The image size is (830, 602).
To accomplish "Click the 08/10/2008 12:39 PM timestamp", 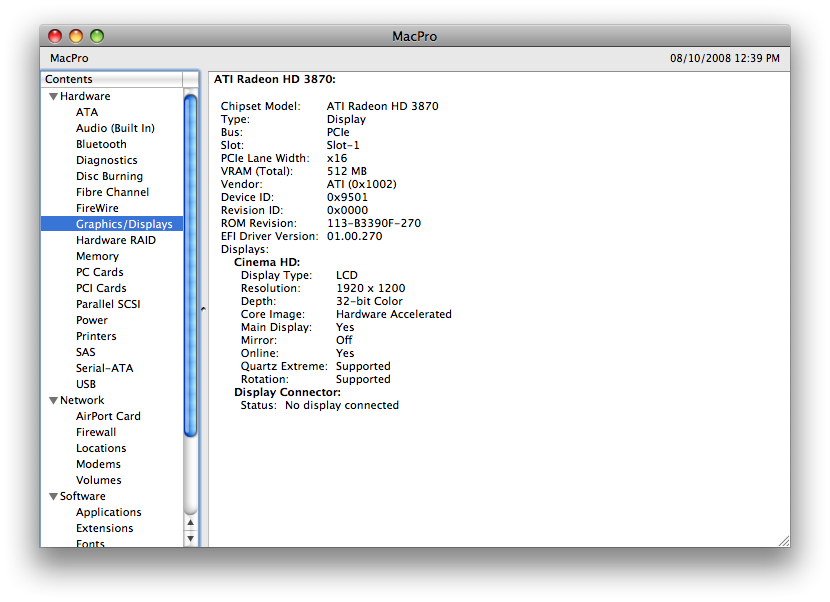I will pos(725,58).
